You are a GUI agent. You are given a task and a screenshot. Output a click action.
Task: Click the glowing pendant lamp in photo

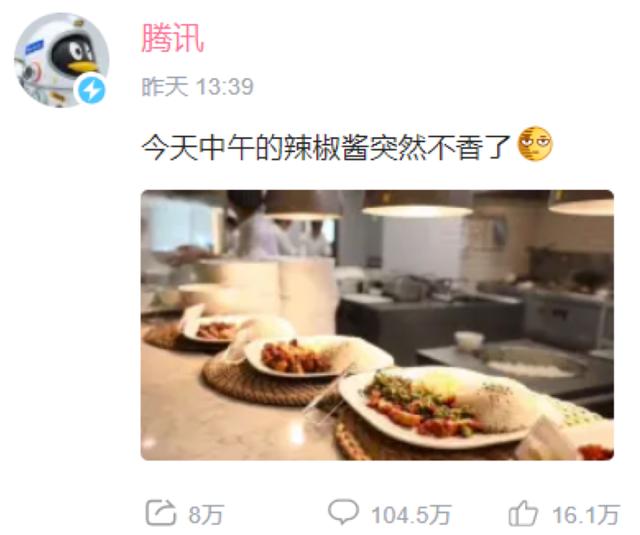point(417,204)
